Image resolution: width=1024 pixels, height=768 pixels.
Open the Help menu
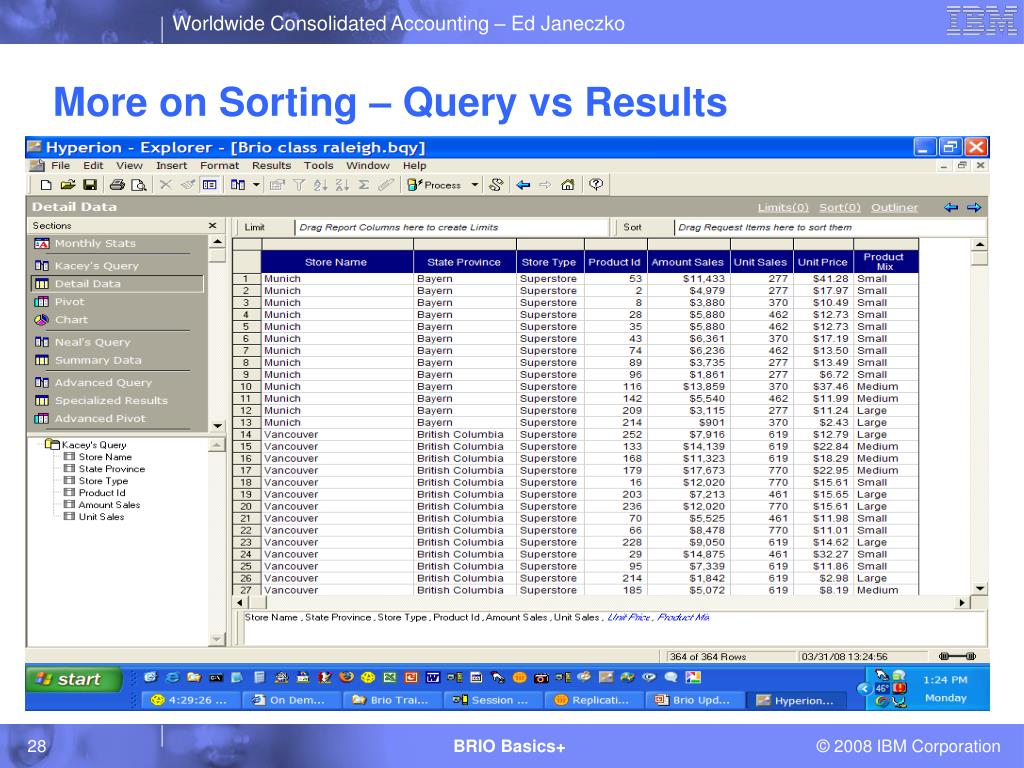[x=415, y=166]
